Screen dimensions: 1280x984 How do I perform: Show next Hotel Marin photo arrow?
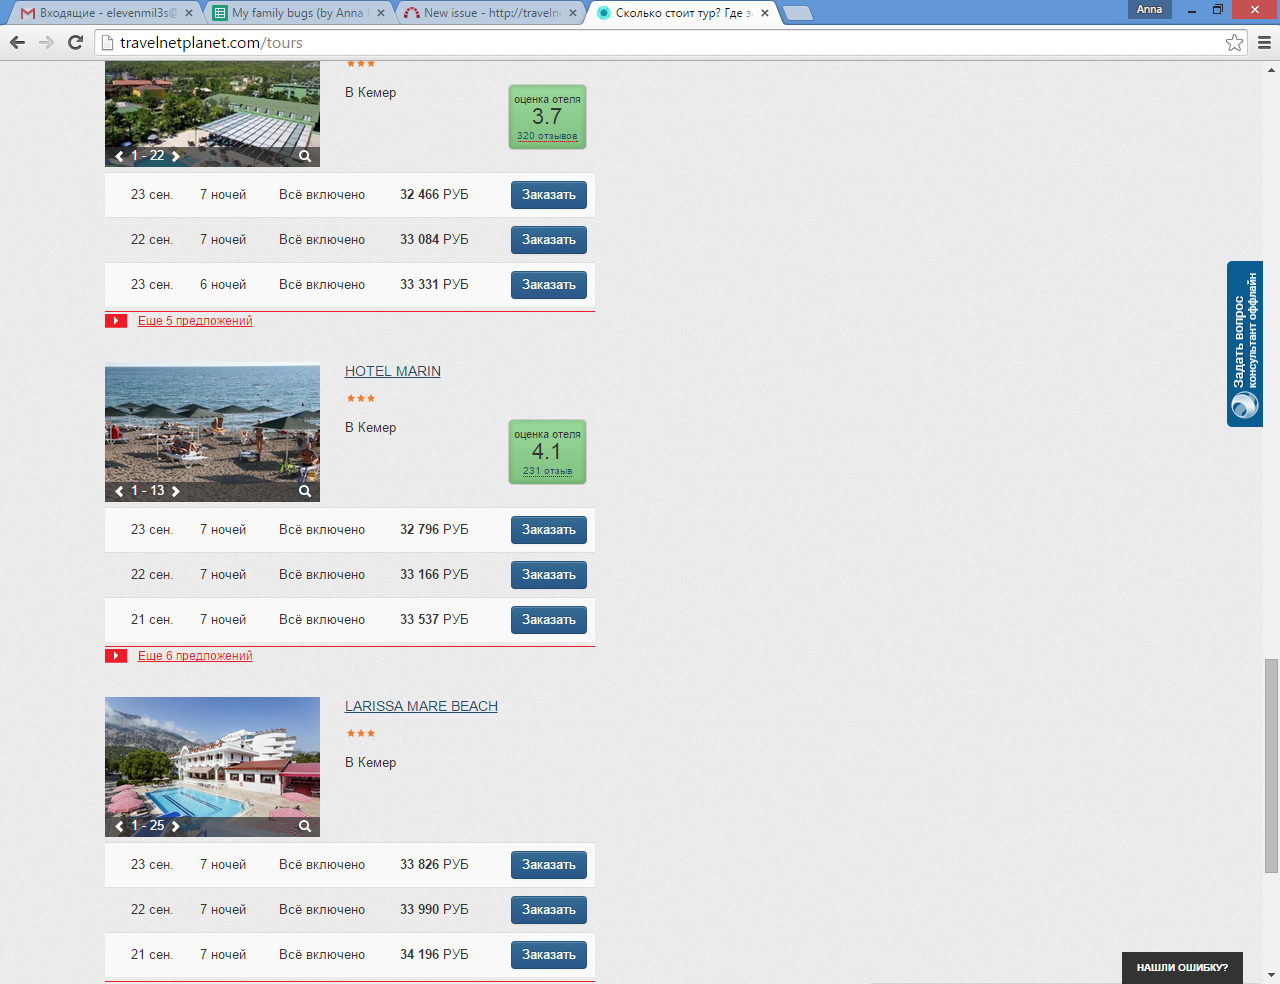click(x=176, y=491)
